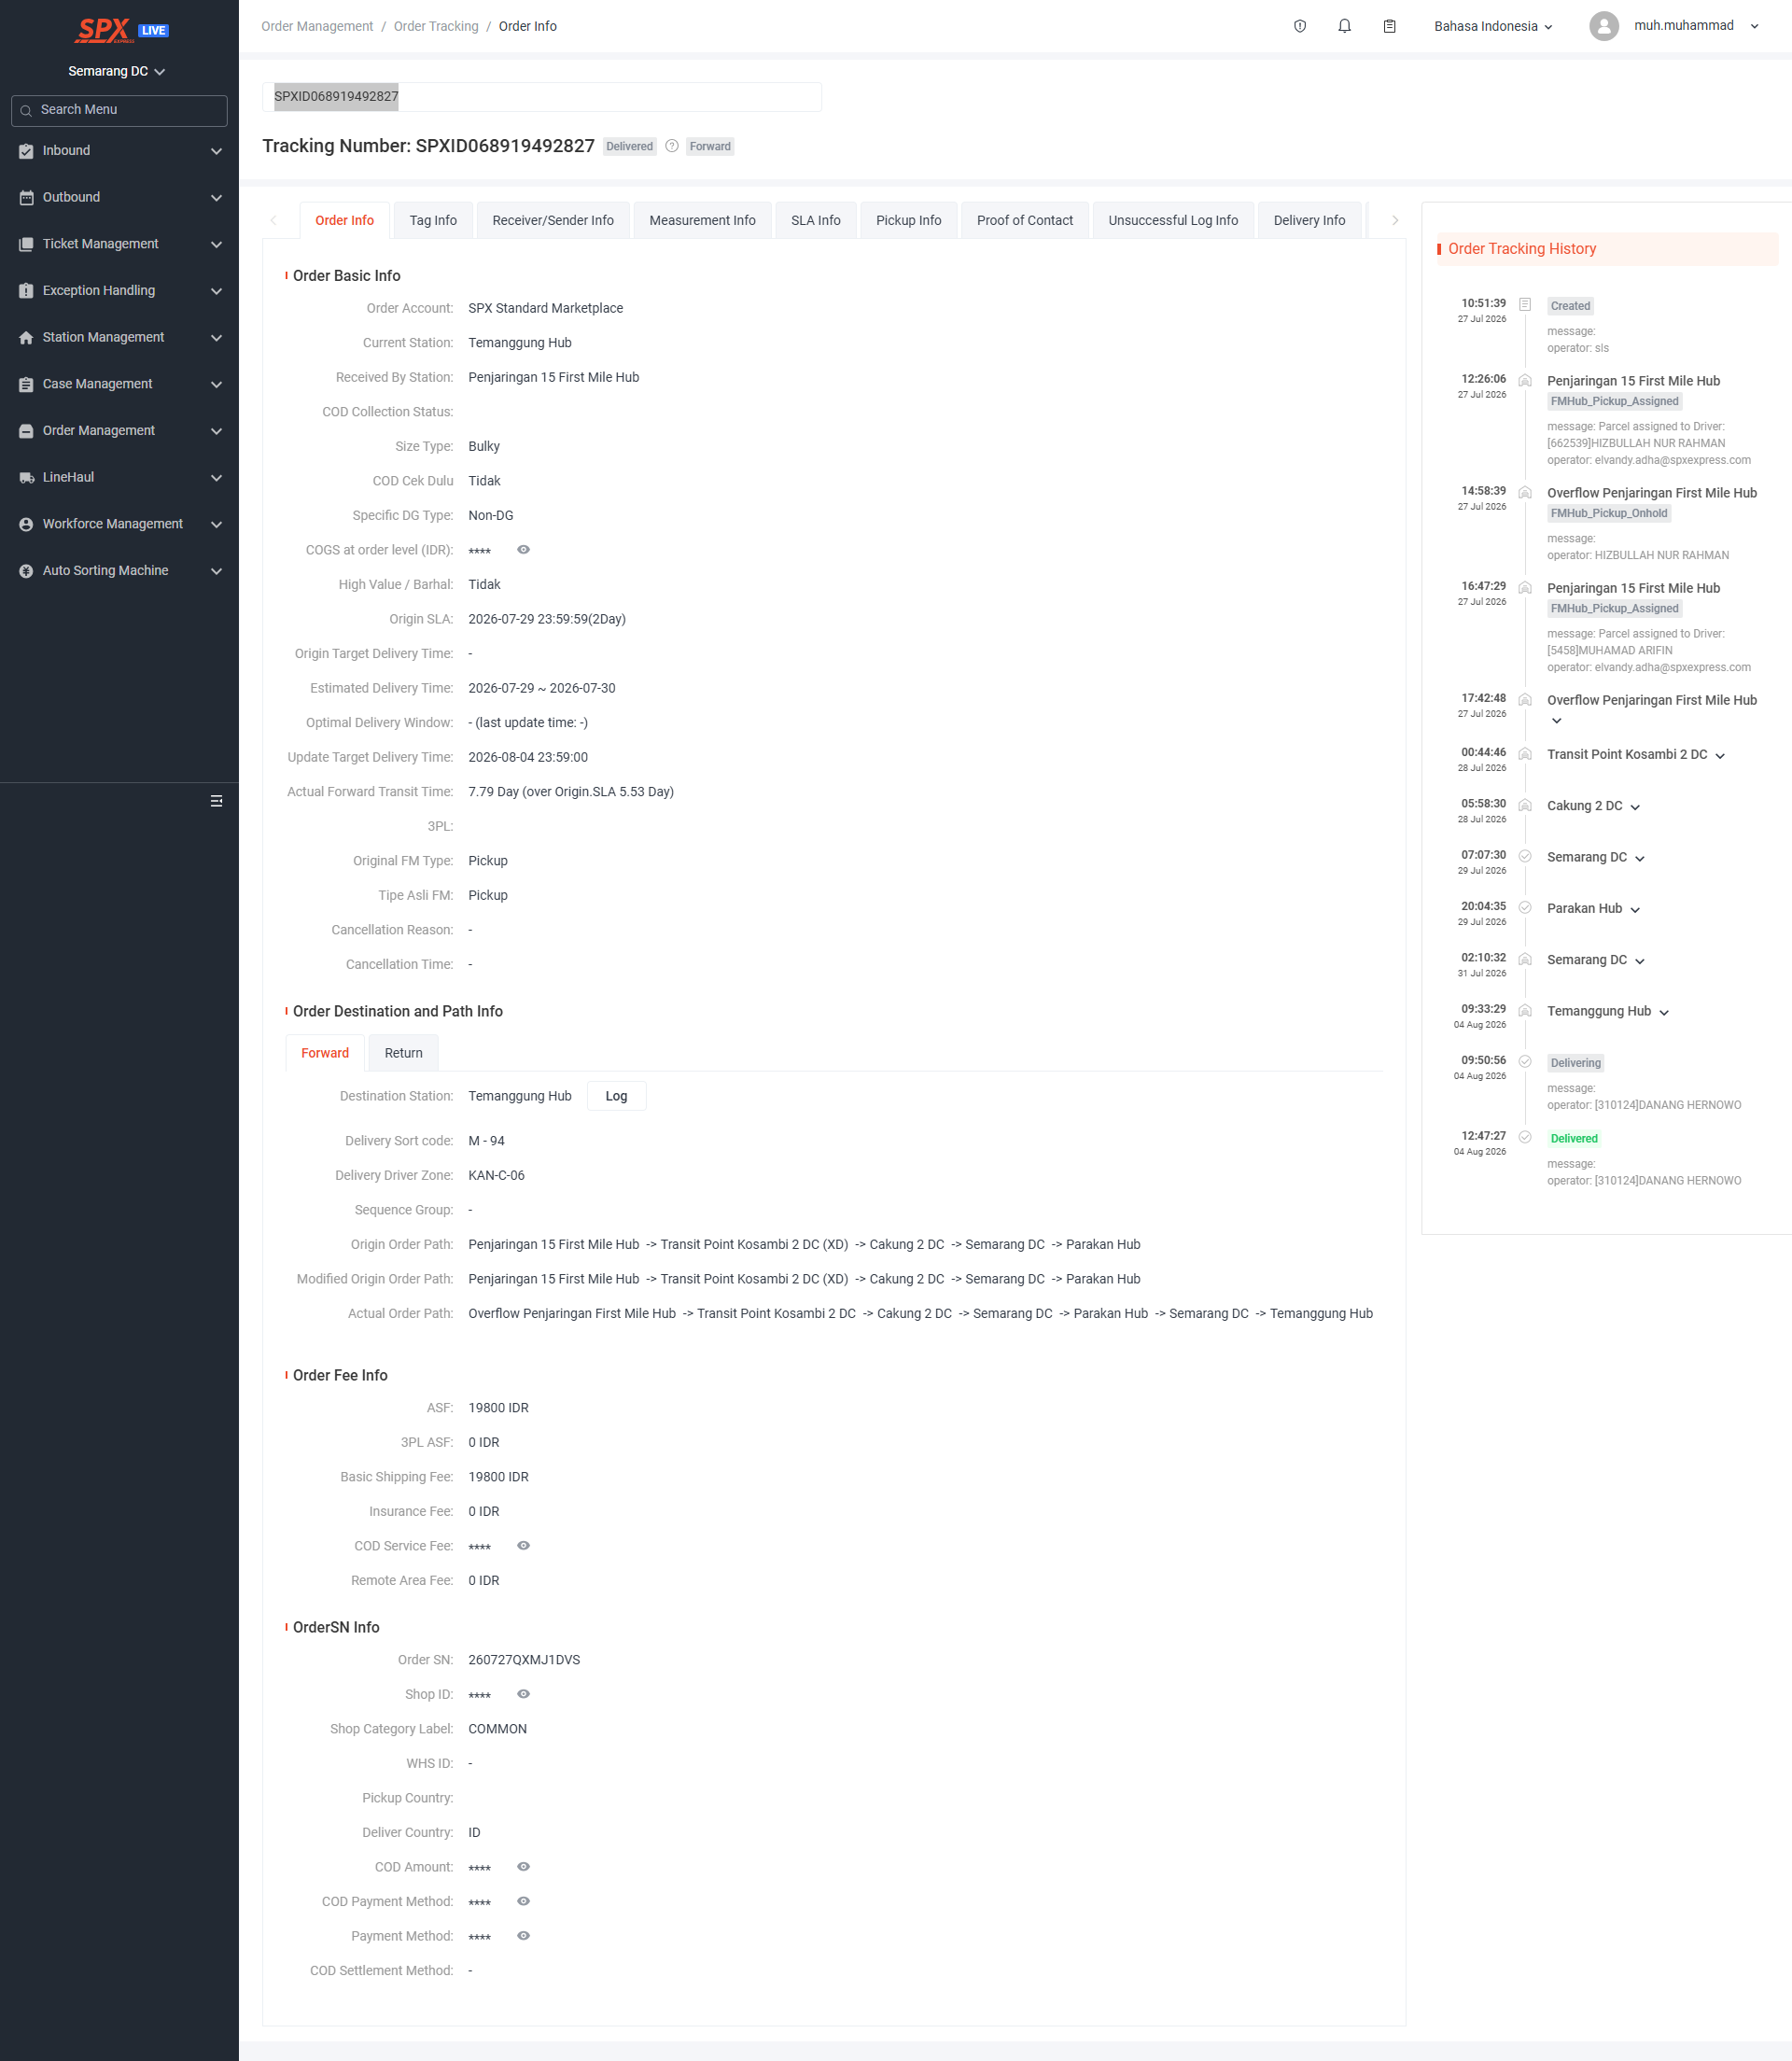Viewport: 1792px width, 2061px height.
Task: Go to Order Tracking breadcrumb
Action: coord(436,26)
